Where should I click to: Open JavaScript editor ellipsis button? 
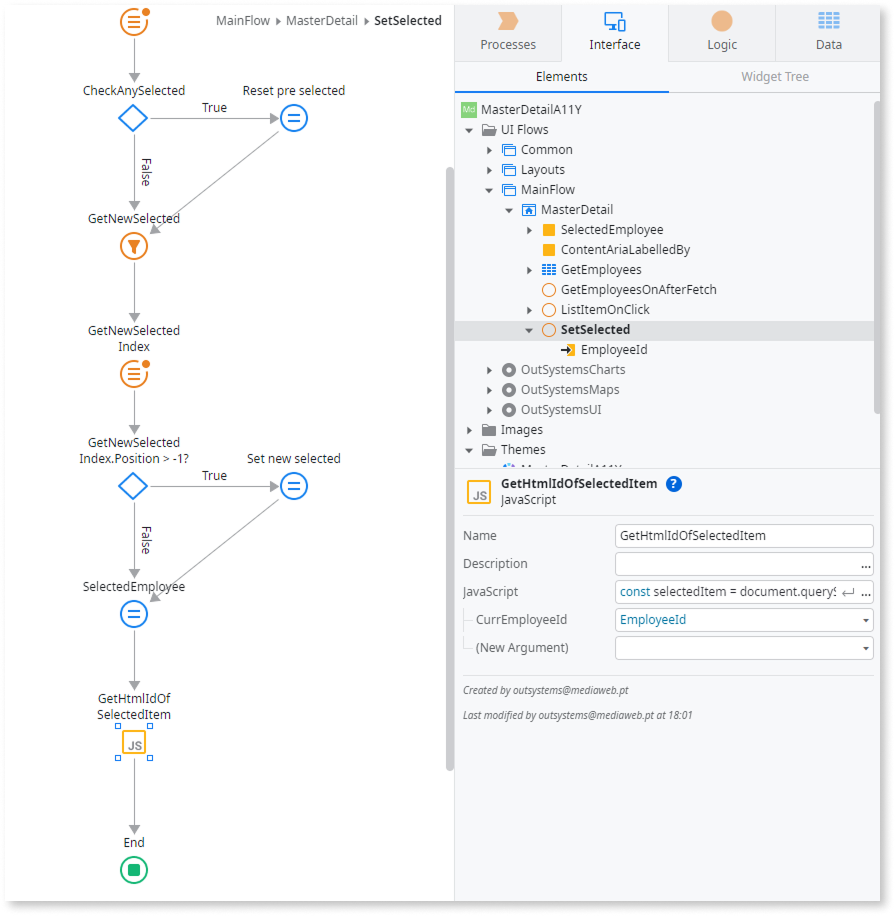(x=865, y=592)
